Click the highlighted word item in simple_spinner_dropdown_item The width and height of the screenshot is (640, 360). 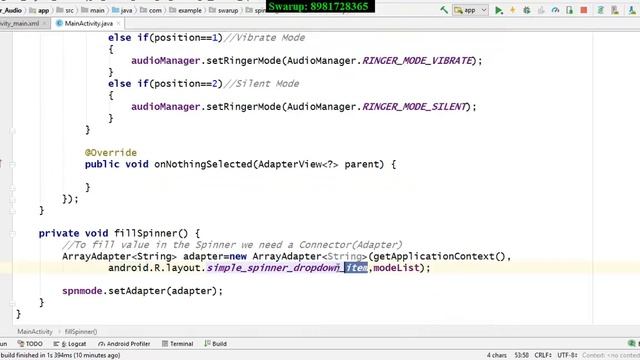[356, 268]
